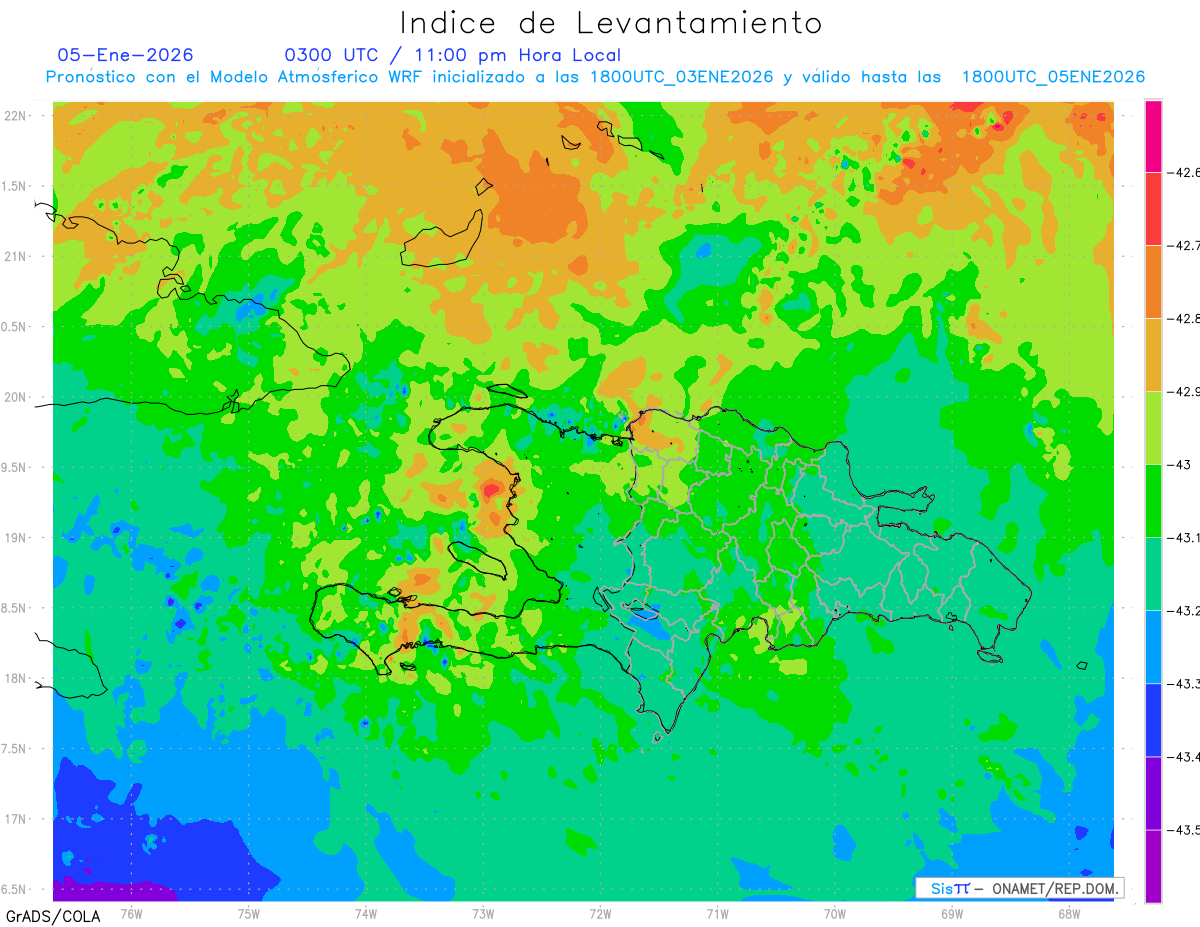
Task: Select the teal-green color bar segment
Action: click(x=1153, y=574)
